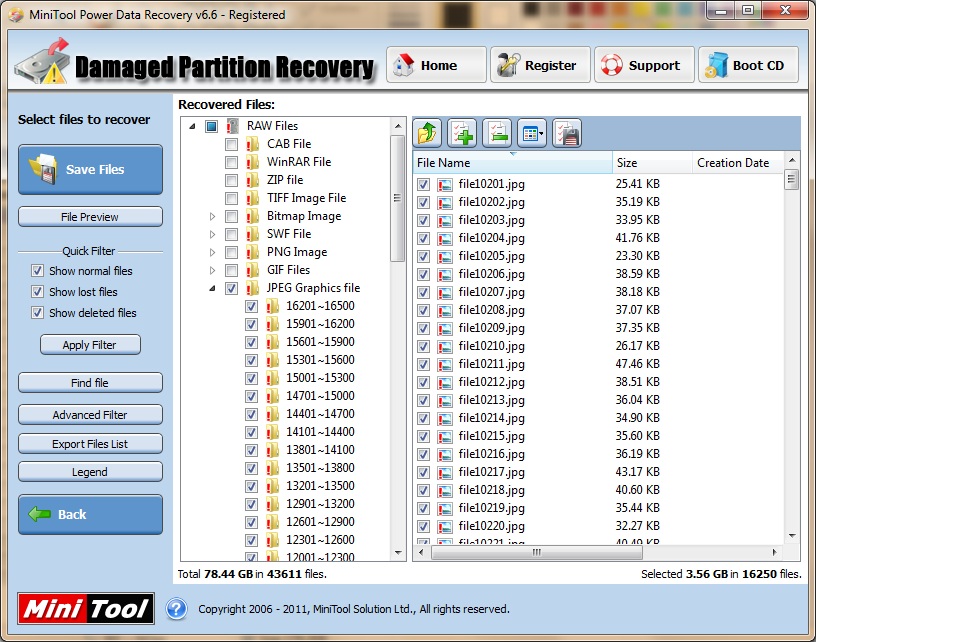Click the image icon of file10203.jpg

coord(445,220)
